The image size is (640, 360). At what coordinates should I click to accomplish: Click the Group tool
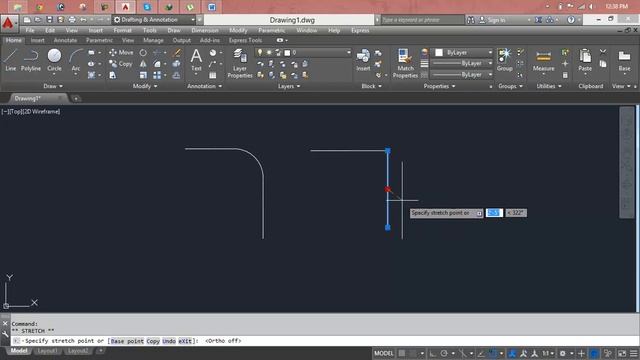click(x=504, y=60)
